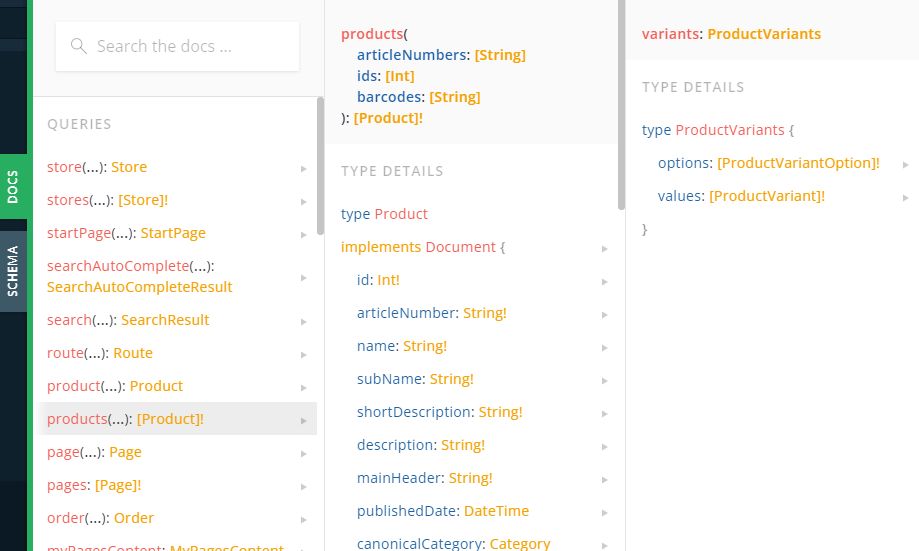Expand arrow next to page query

[x=304, y=454]
